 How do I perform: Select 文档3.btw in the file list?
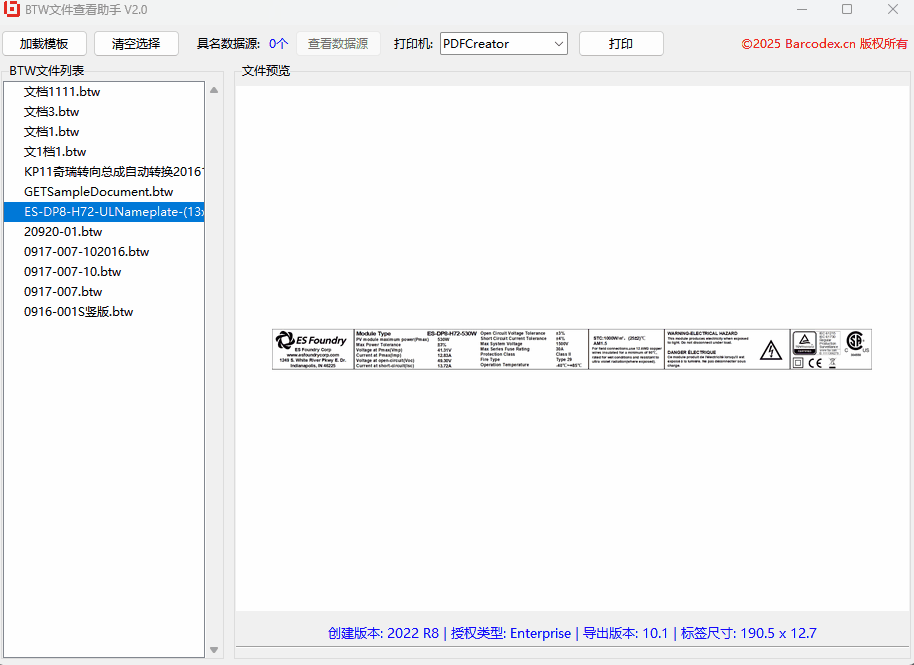tap(104, 111)
